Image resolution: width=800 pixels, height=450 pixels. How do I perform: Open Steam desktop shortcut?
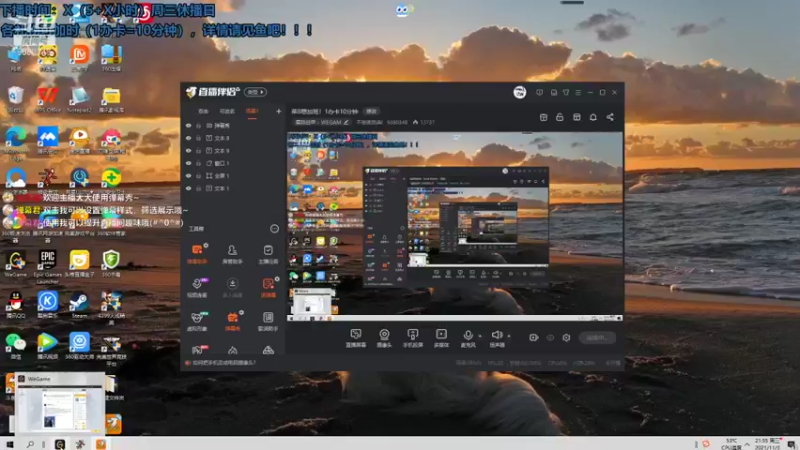coord(79,305)
